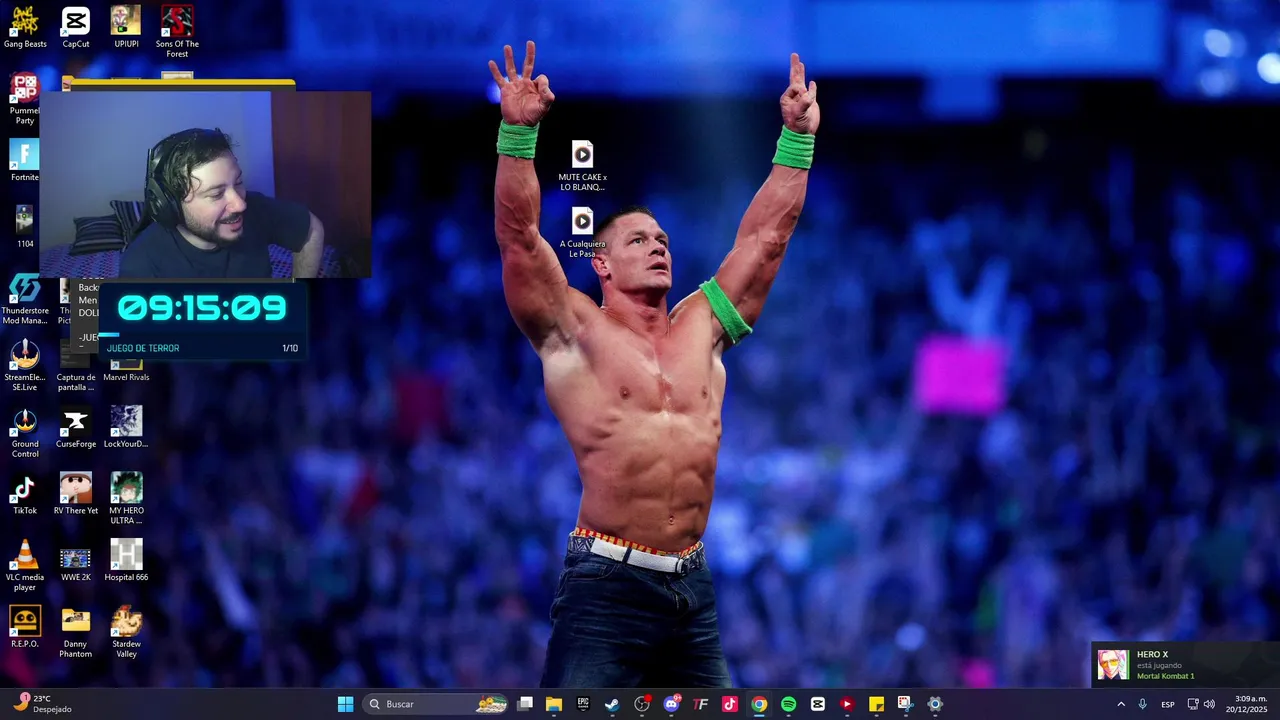Select the Marvel Rivals desktop label
The width and height of the screenshot is (1280, 720).
(x=126, y=377)
